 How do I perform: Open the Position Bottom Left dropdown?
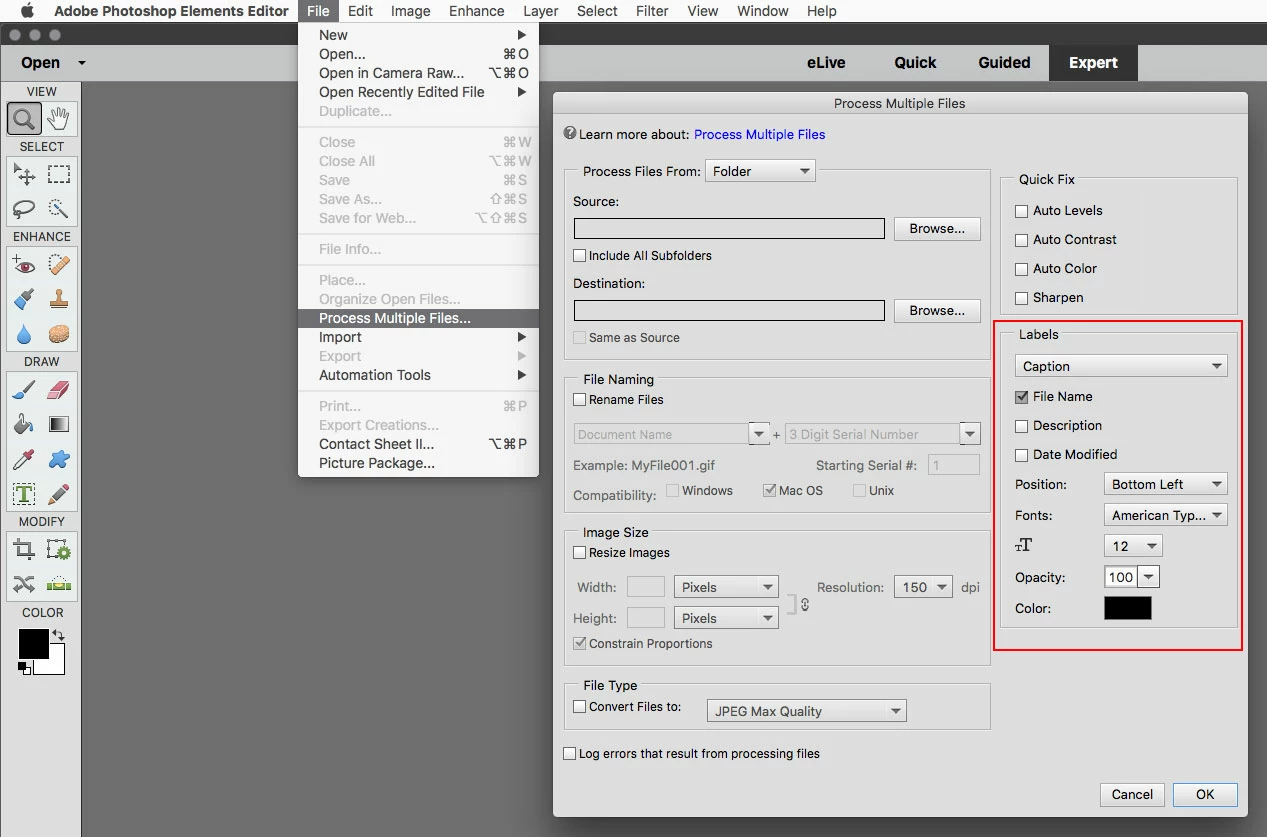pyautogui.click(x=1166, y=484)
